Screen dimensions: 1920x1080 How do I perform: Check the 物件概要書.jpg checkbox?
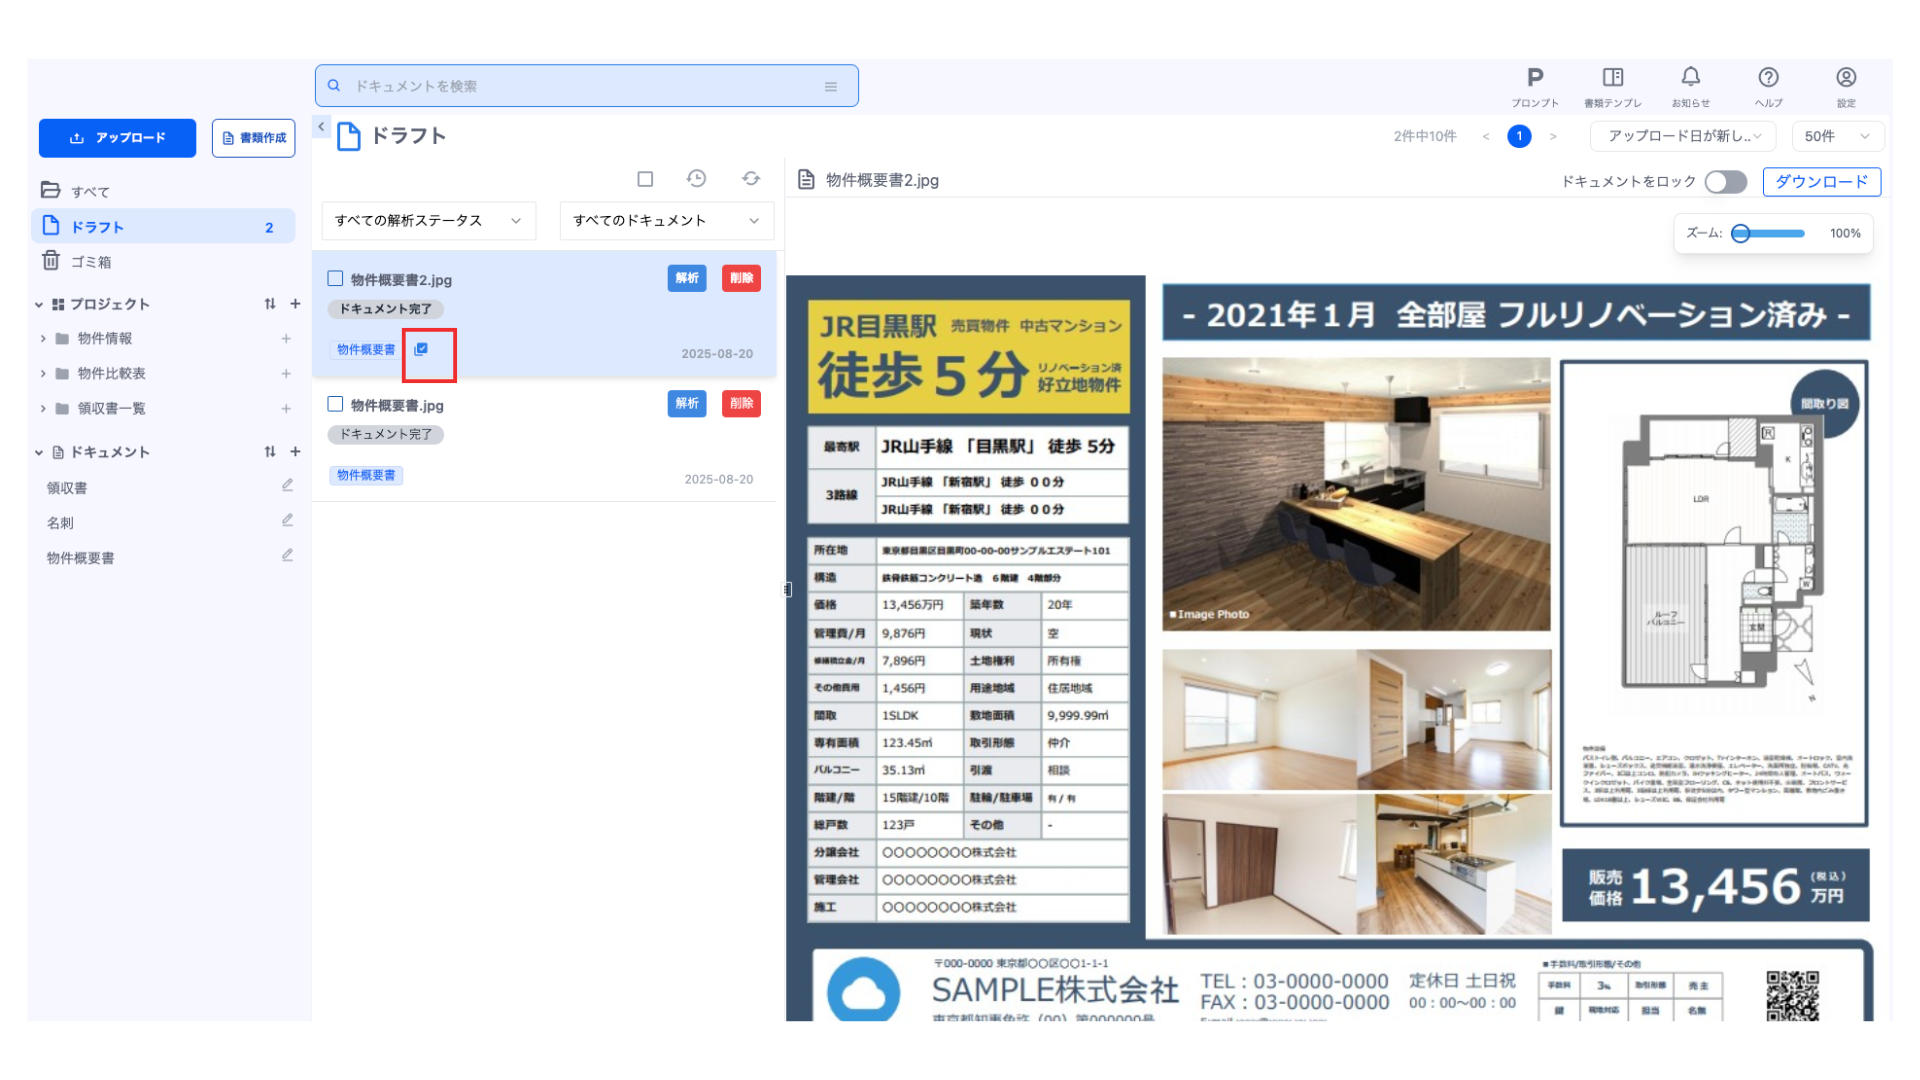click(336, 404)
